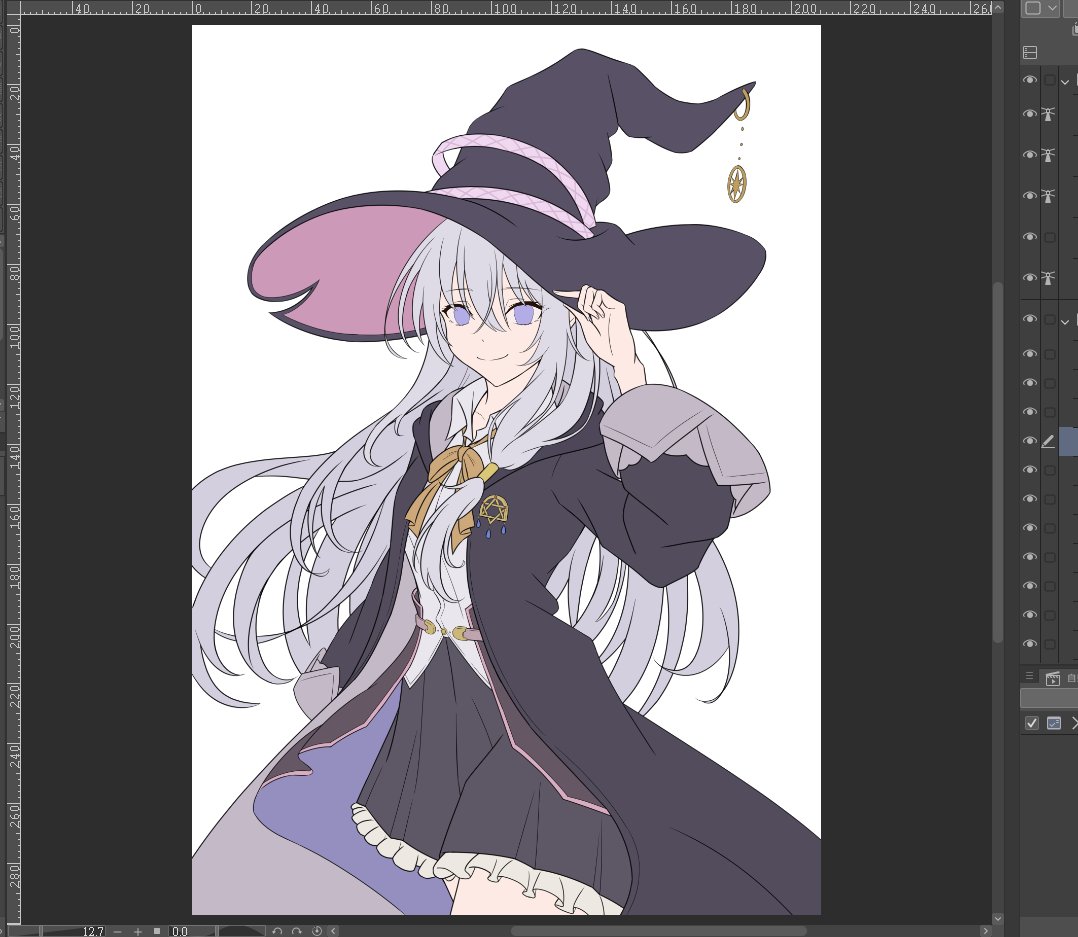The height and width of the screenshot is (937, 1078).
Task: Click the 12.7 zoom value field
Action: coord(93,932)
